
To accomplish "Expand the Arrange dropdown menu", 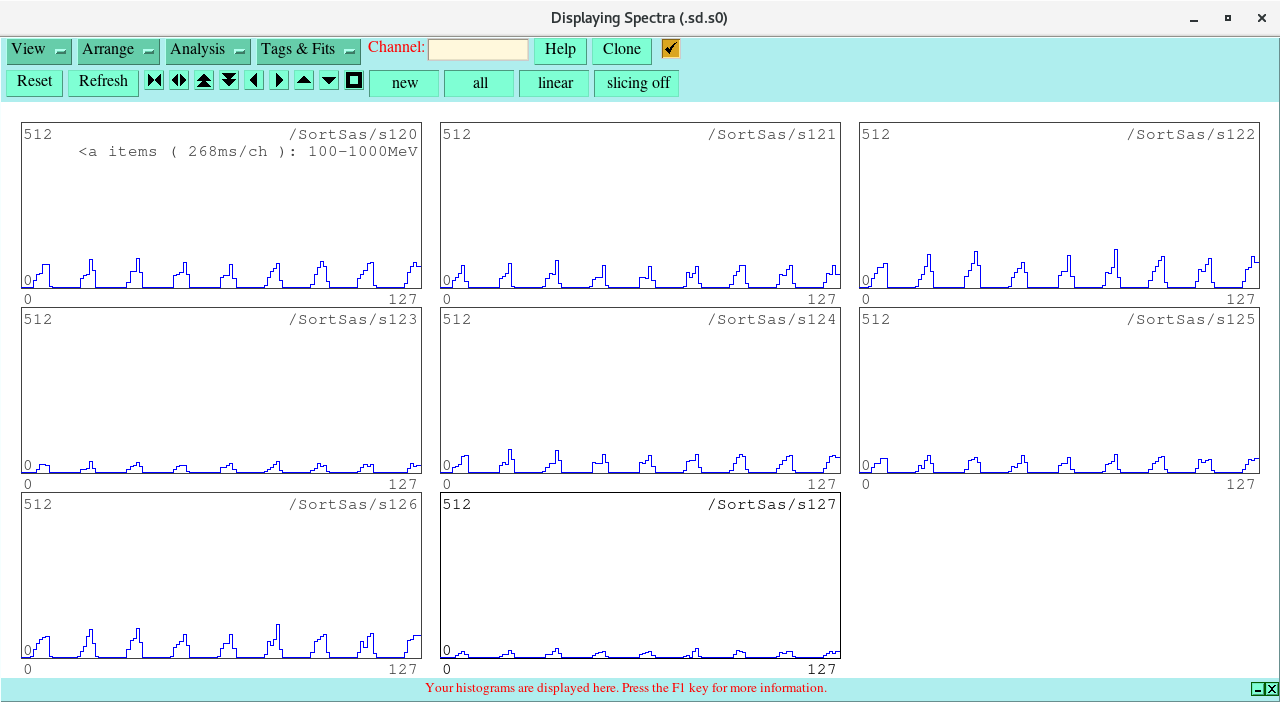I will 119,50.
